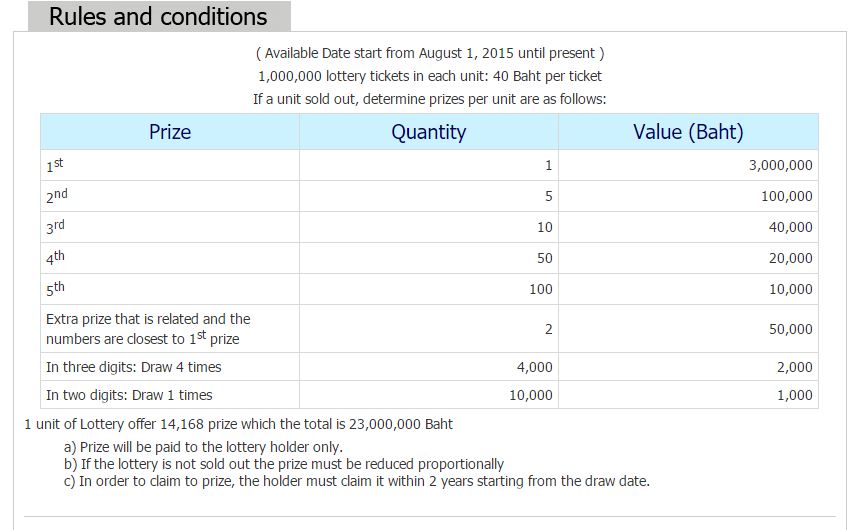Click the 3,000,000 value cell
The height and width of the screenshot is (530, 863).
(780, 165)
